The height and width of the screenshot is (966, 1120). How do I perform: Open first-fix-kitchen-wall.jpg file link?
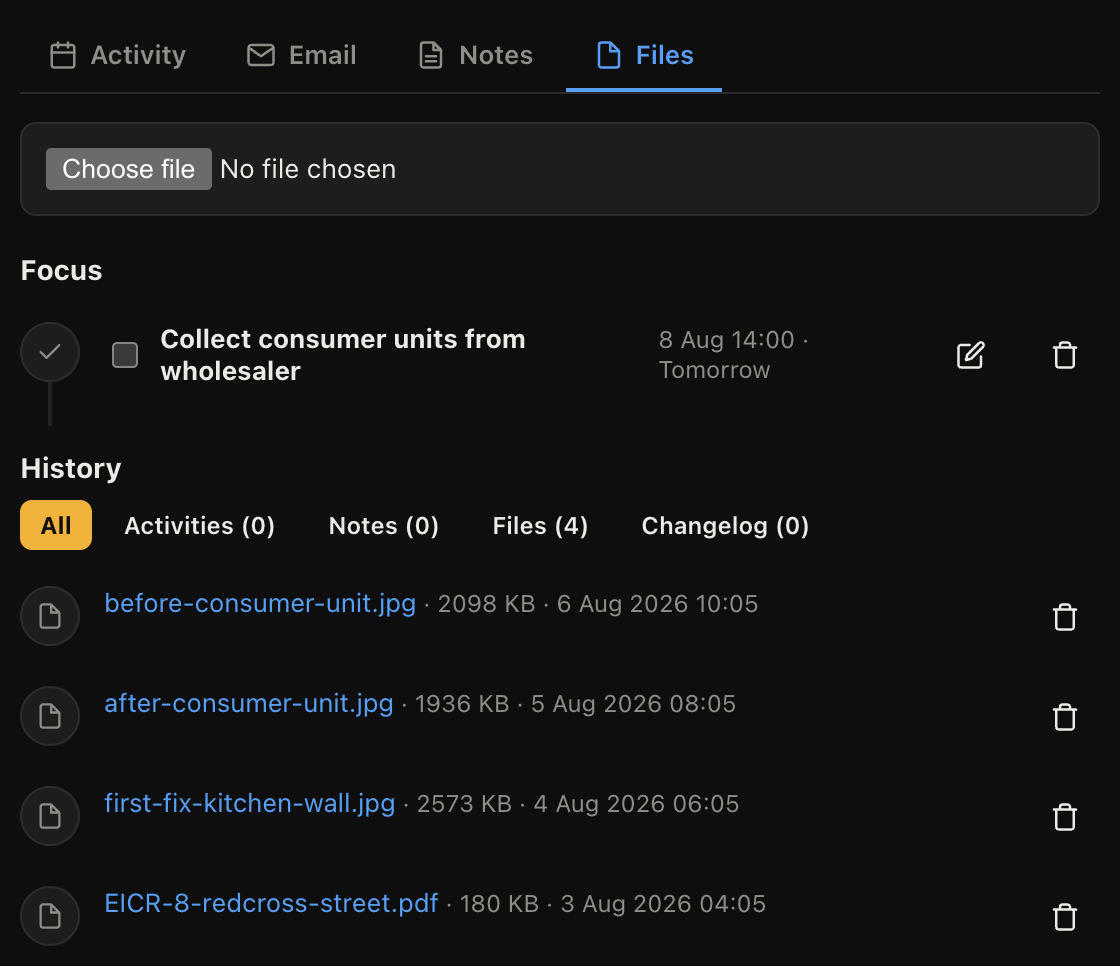pos(250,804)
